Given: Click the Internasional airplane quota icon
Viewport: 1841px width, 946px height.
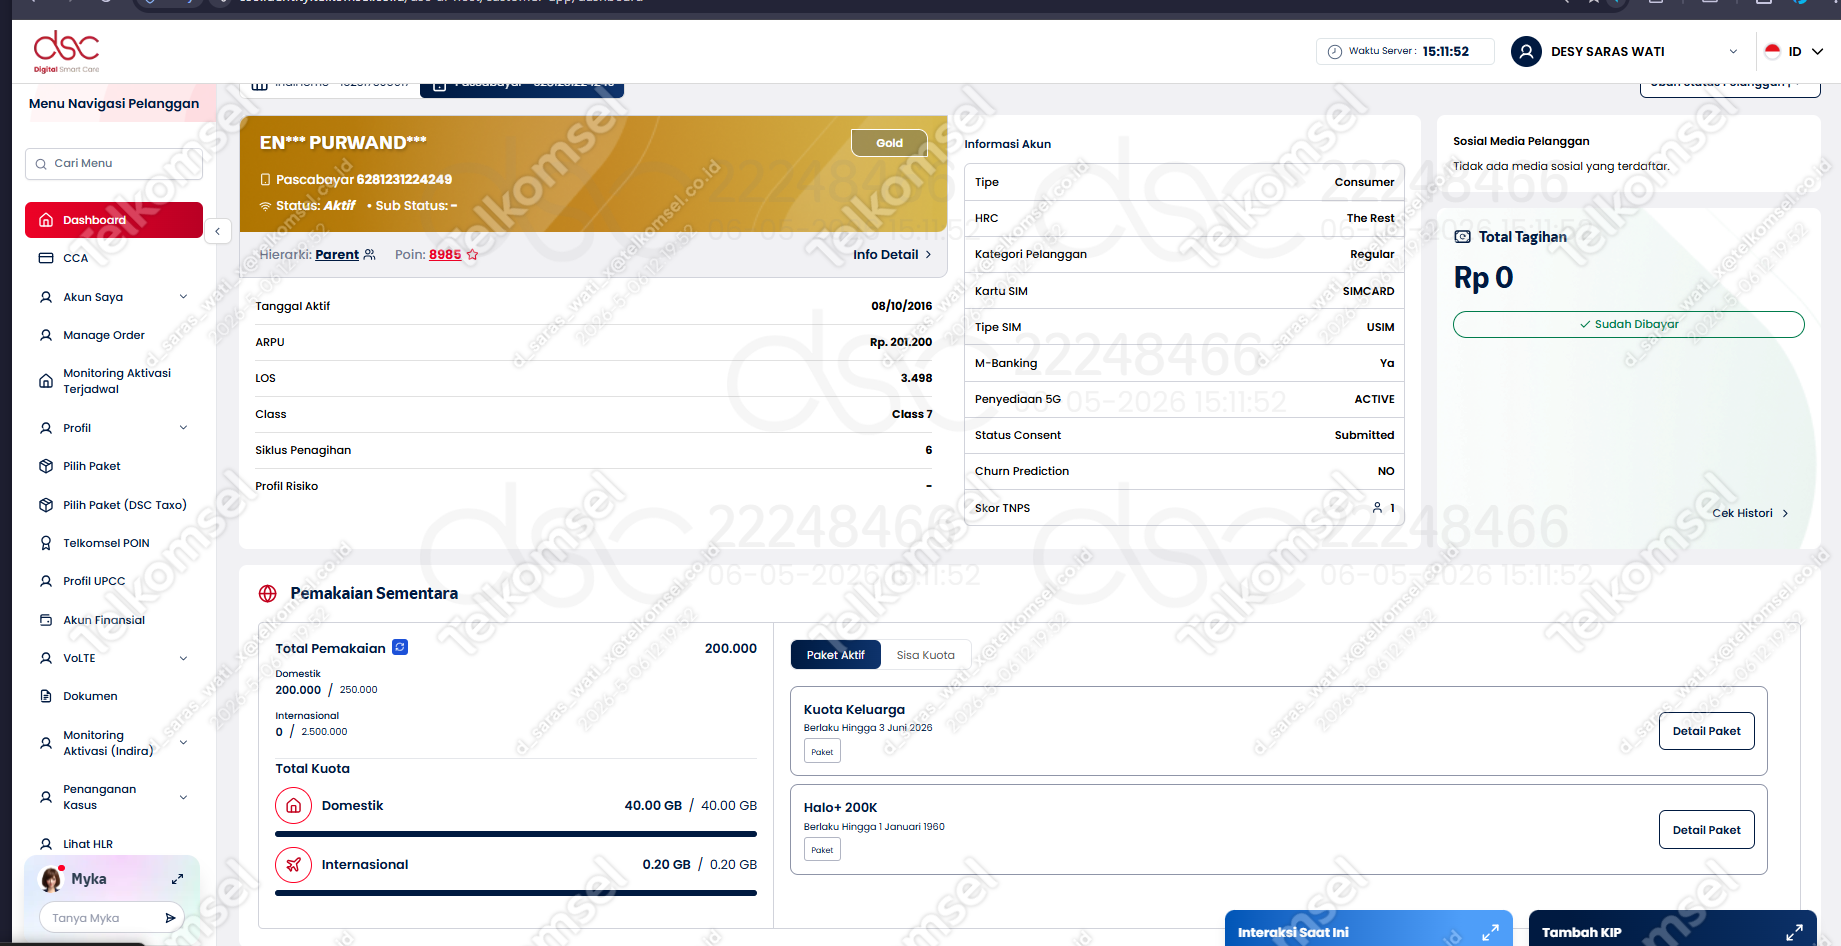Looking at the screenshot, I should click(x=293, y=865).
